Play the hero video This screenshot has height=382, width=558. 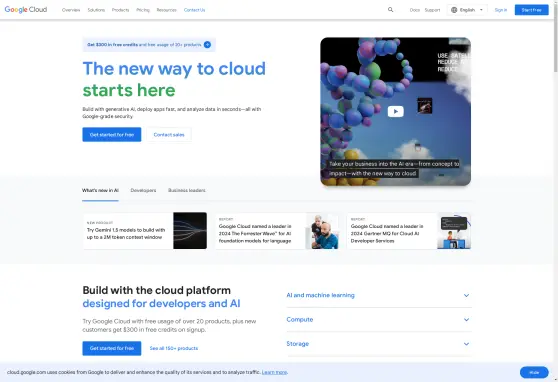[x=395, y=111]
